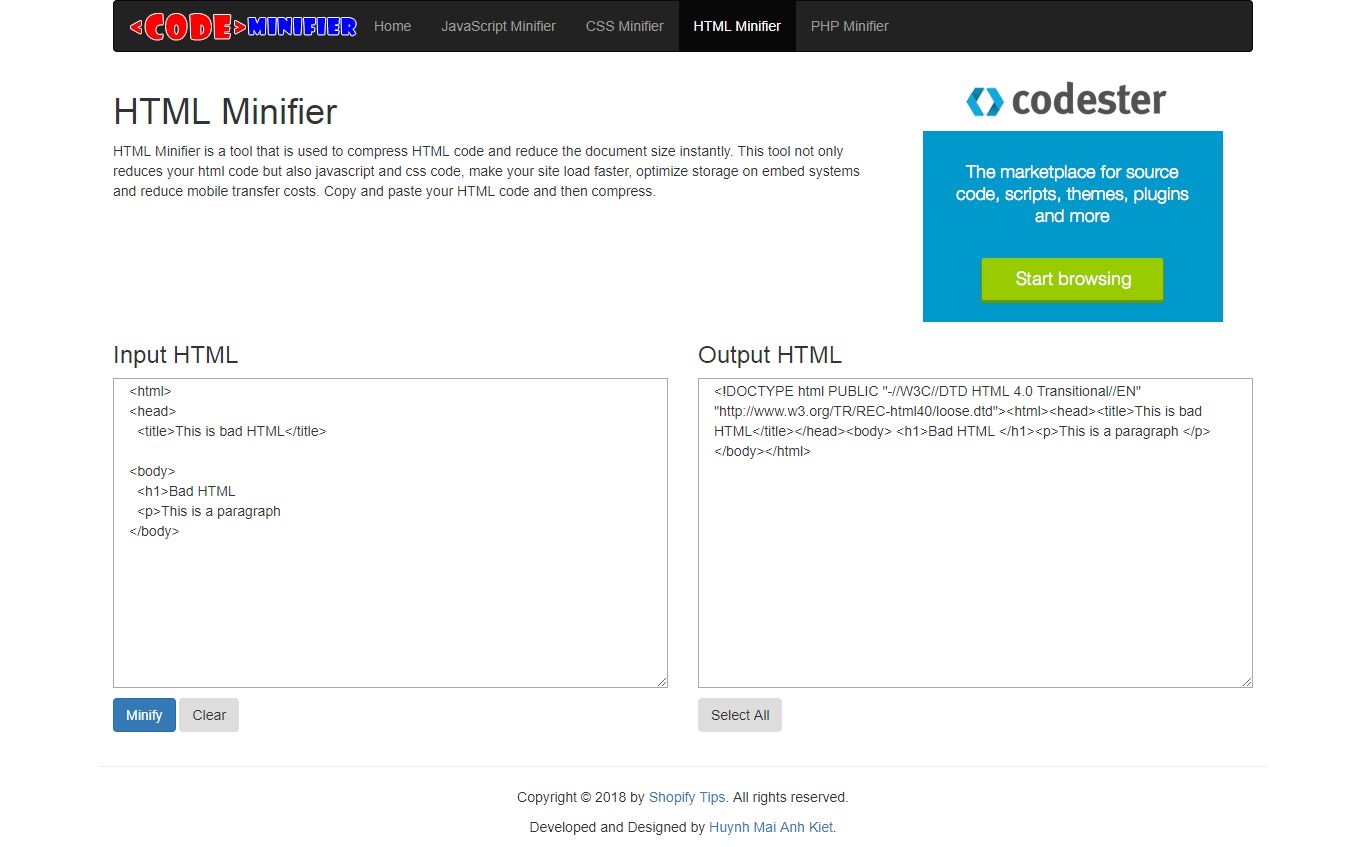Grab the Output HTML textarea resize handle

(1246, 681)
